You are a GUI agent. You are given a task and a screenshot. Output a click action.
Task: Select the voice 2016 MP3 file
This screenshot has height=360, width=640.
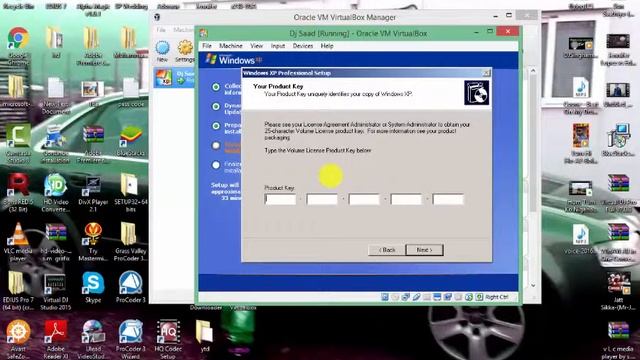pyautogui.click(x=580, y=239)
